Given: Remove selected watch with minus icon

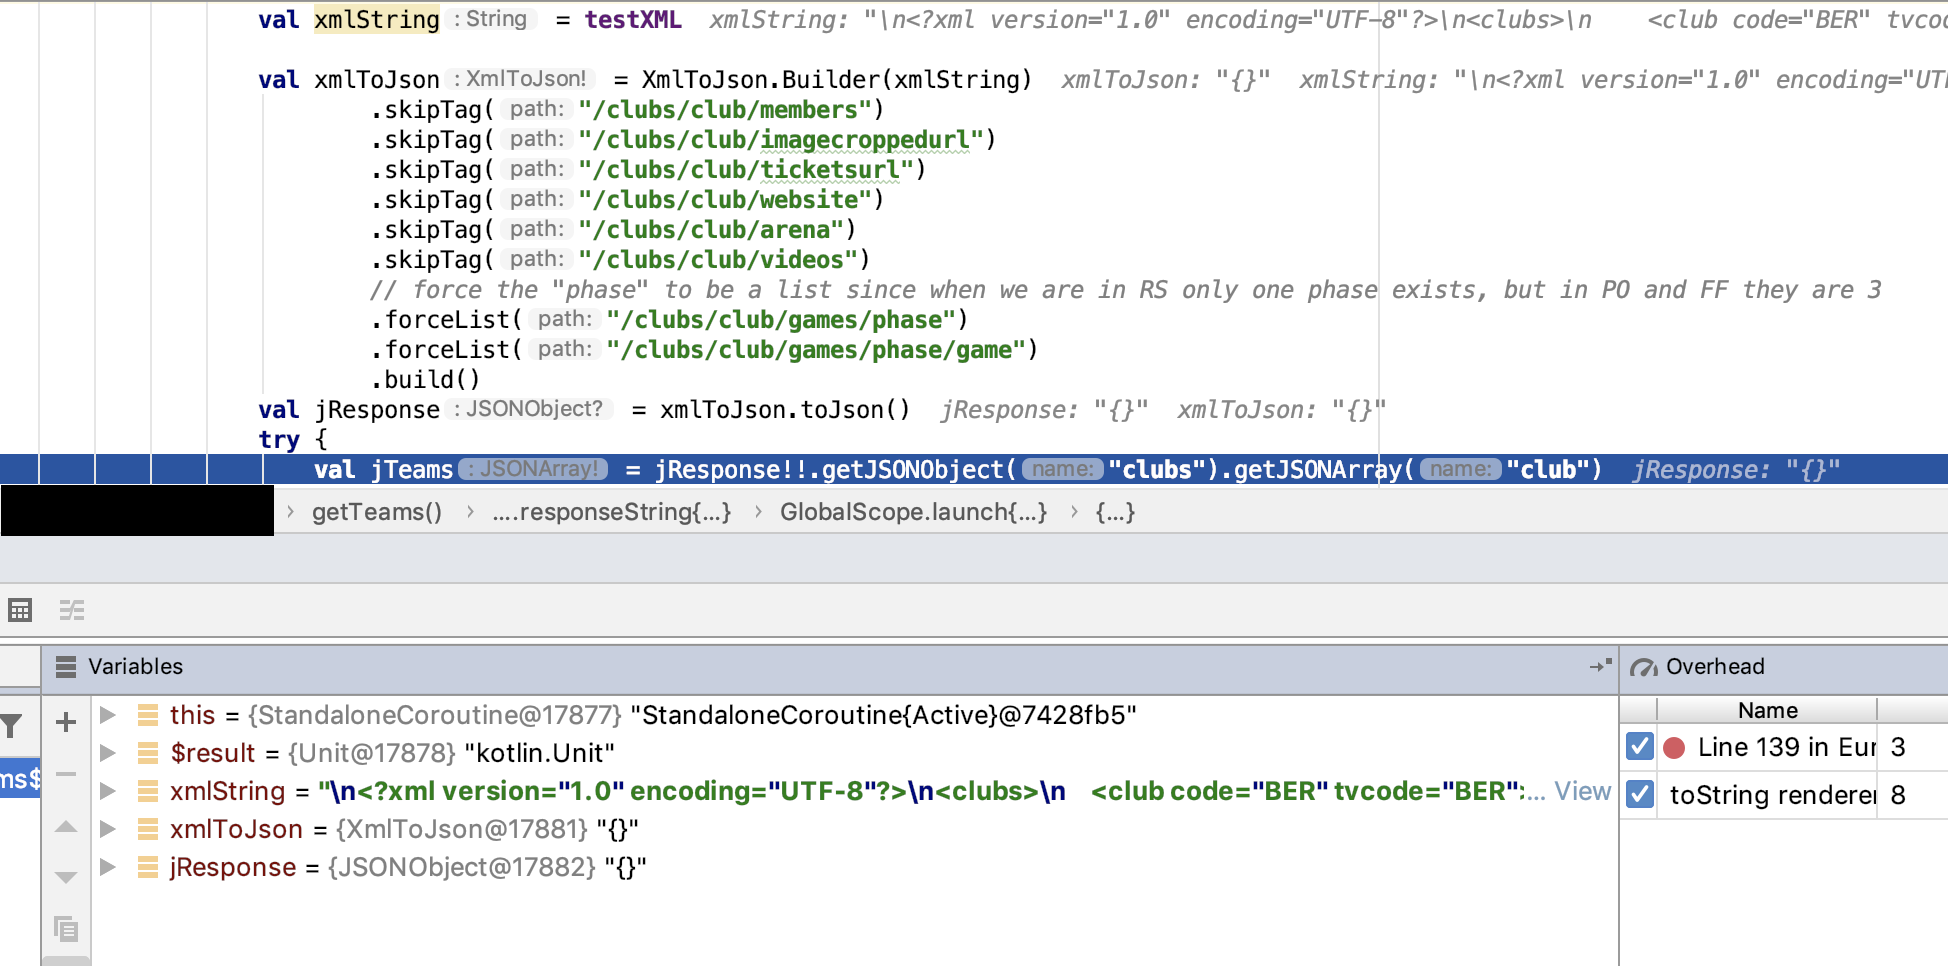Looking at the screenshot, I should click(x=66, y=774).
